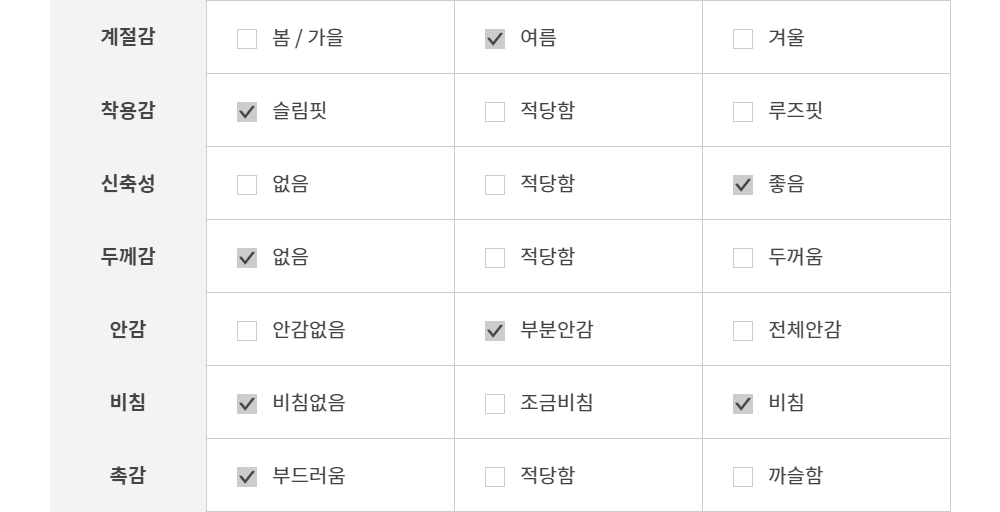Uncheck the 슬림핏 checkbox
This screenshot has width=1000, height=512.
coord(247,112)
